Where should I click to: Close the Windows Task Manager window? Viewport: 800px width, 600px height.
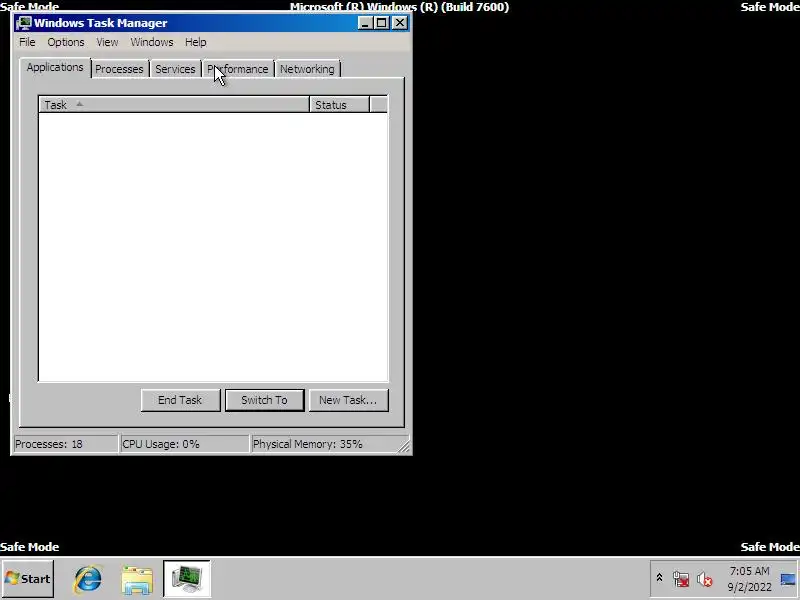[x=400, y=23]
